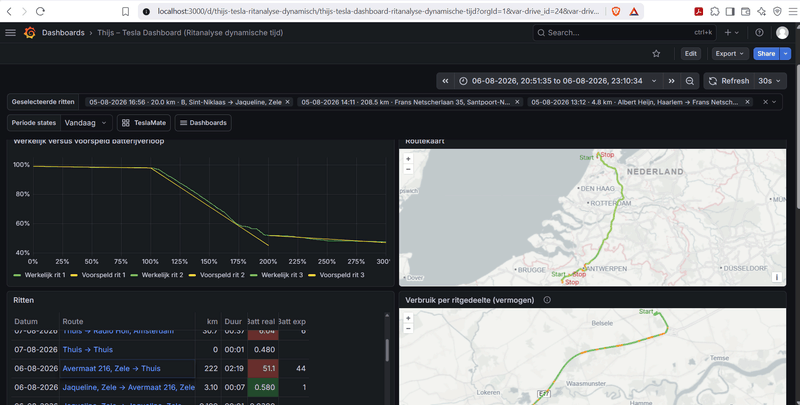Show Routekaart map attribution info
800x405 pixels.
(777, 277)
